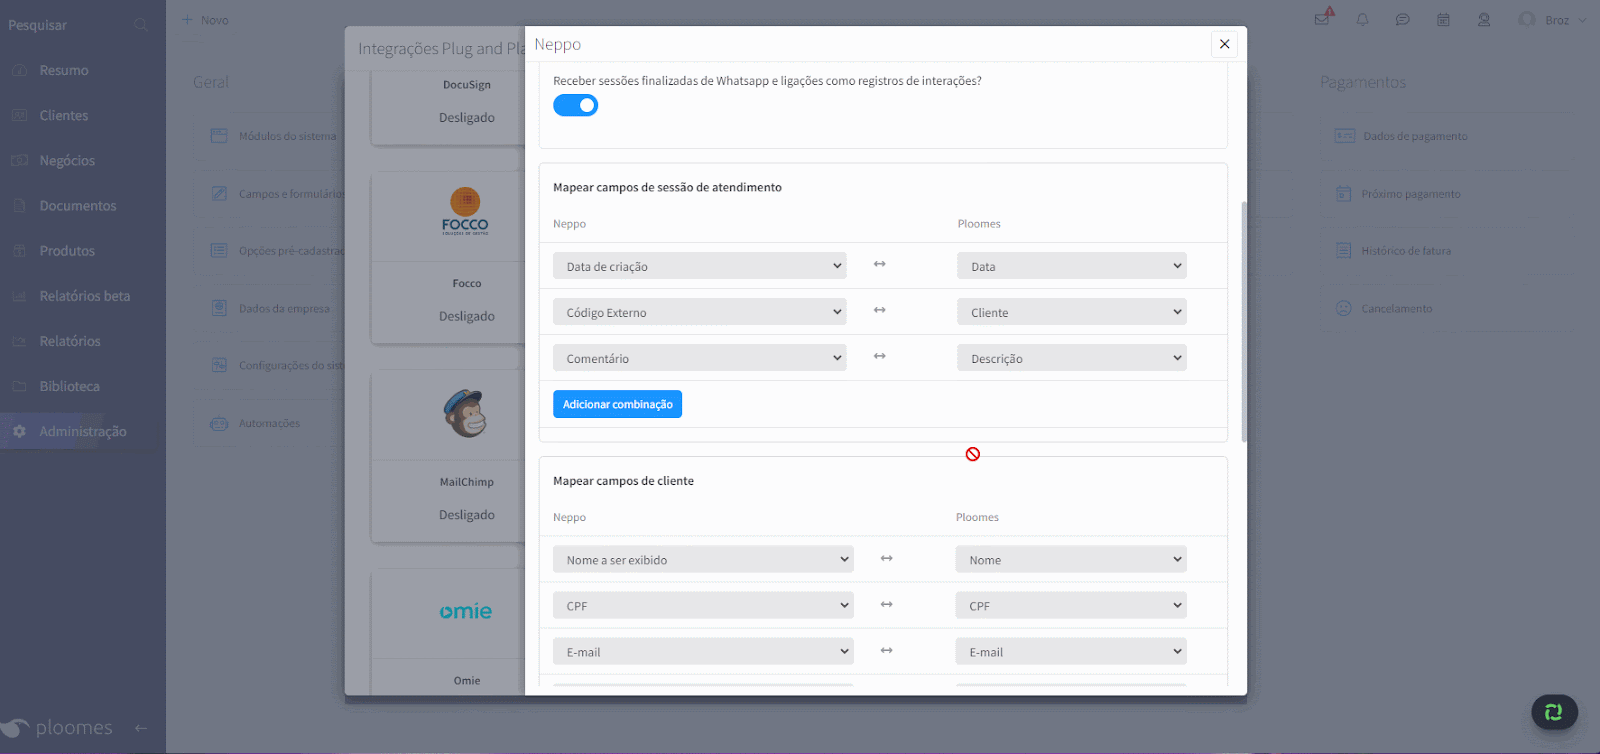
Task: Click the Desligado status under MailChimp
Action: tap(467, 515)
